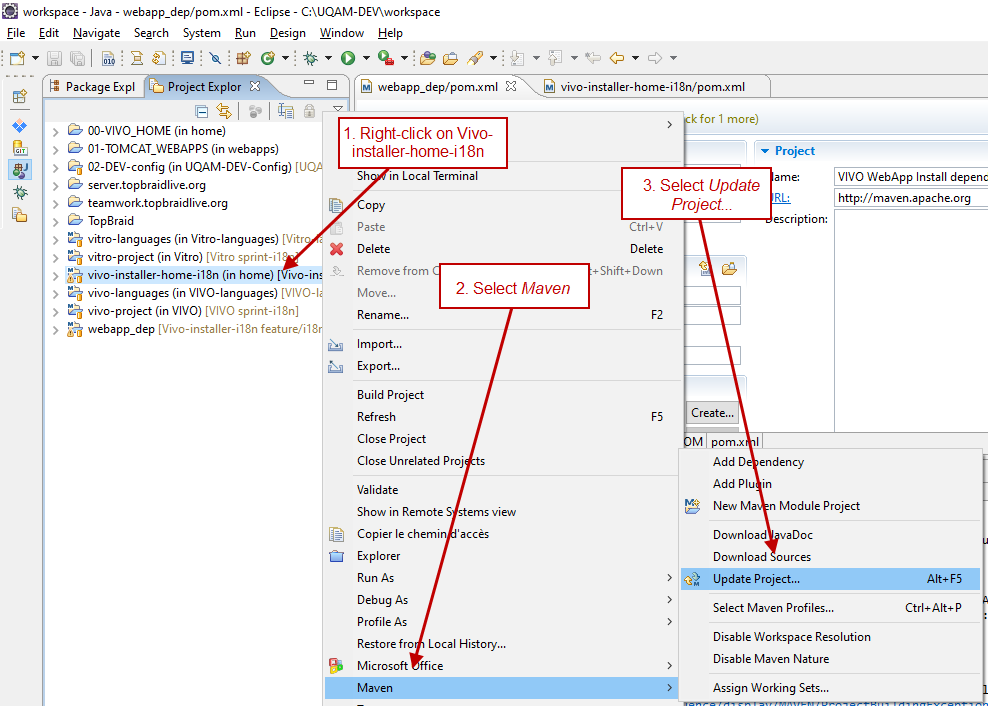Open Project Explorer View Menu triangle
This screenshot has height=706, width=988.
point(338,108)
